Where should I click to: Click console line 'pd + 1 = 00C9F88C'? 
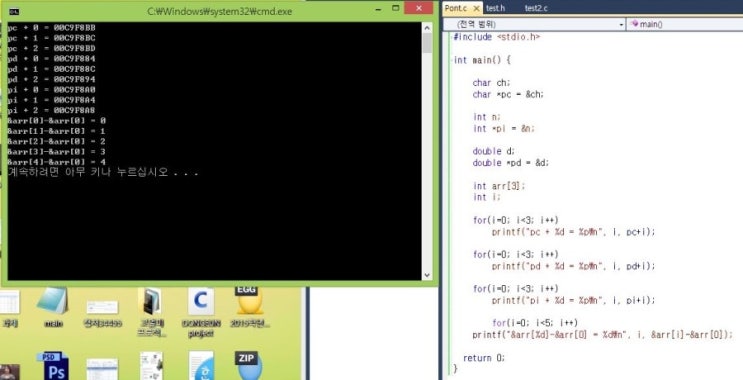pyautogui.click(x=51, y=69)
